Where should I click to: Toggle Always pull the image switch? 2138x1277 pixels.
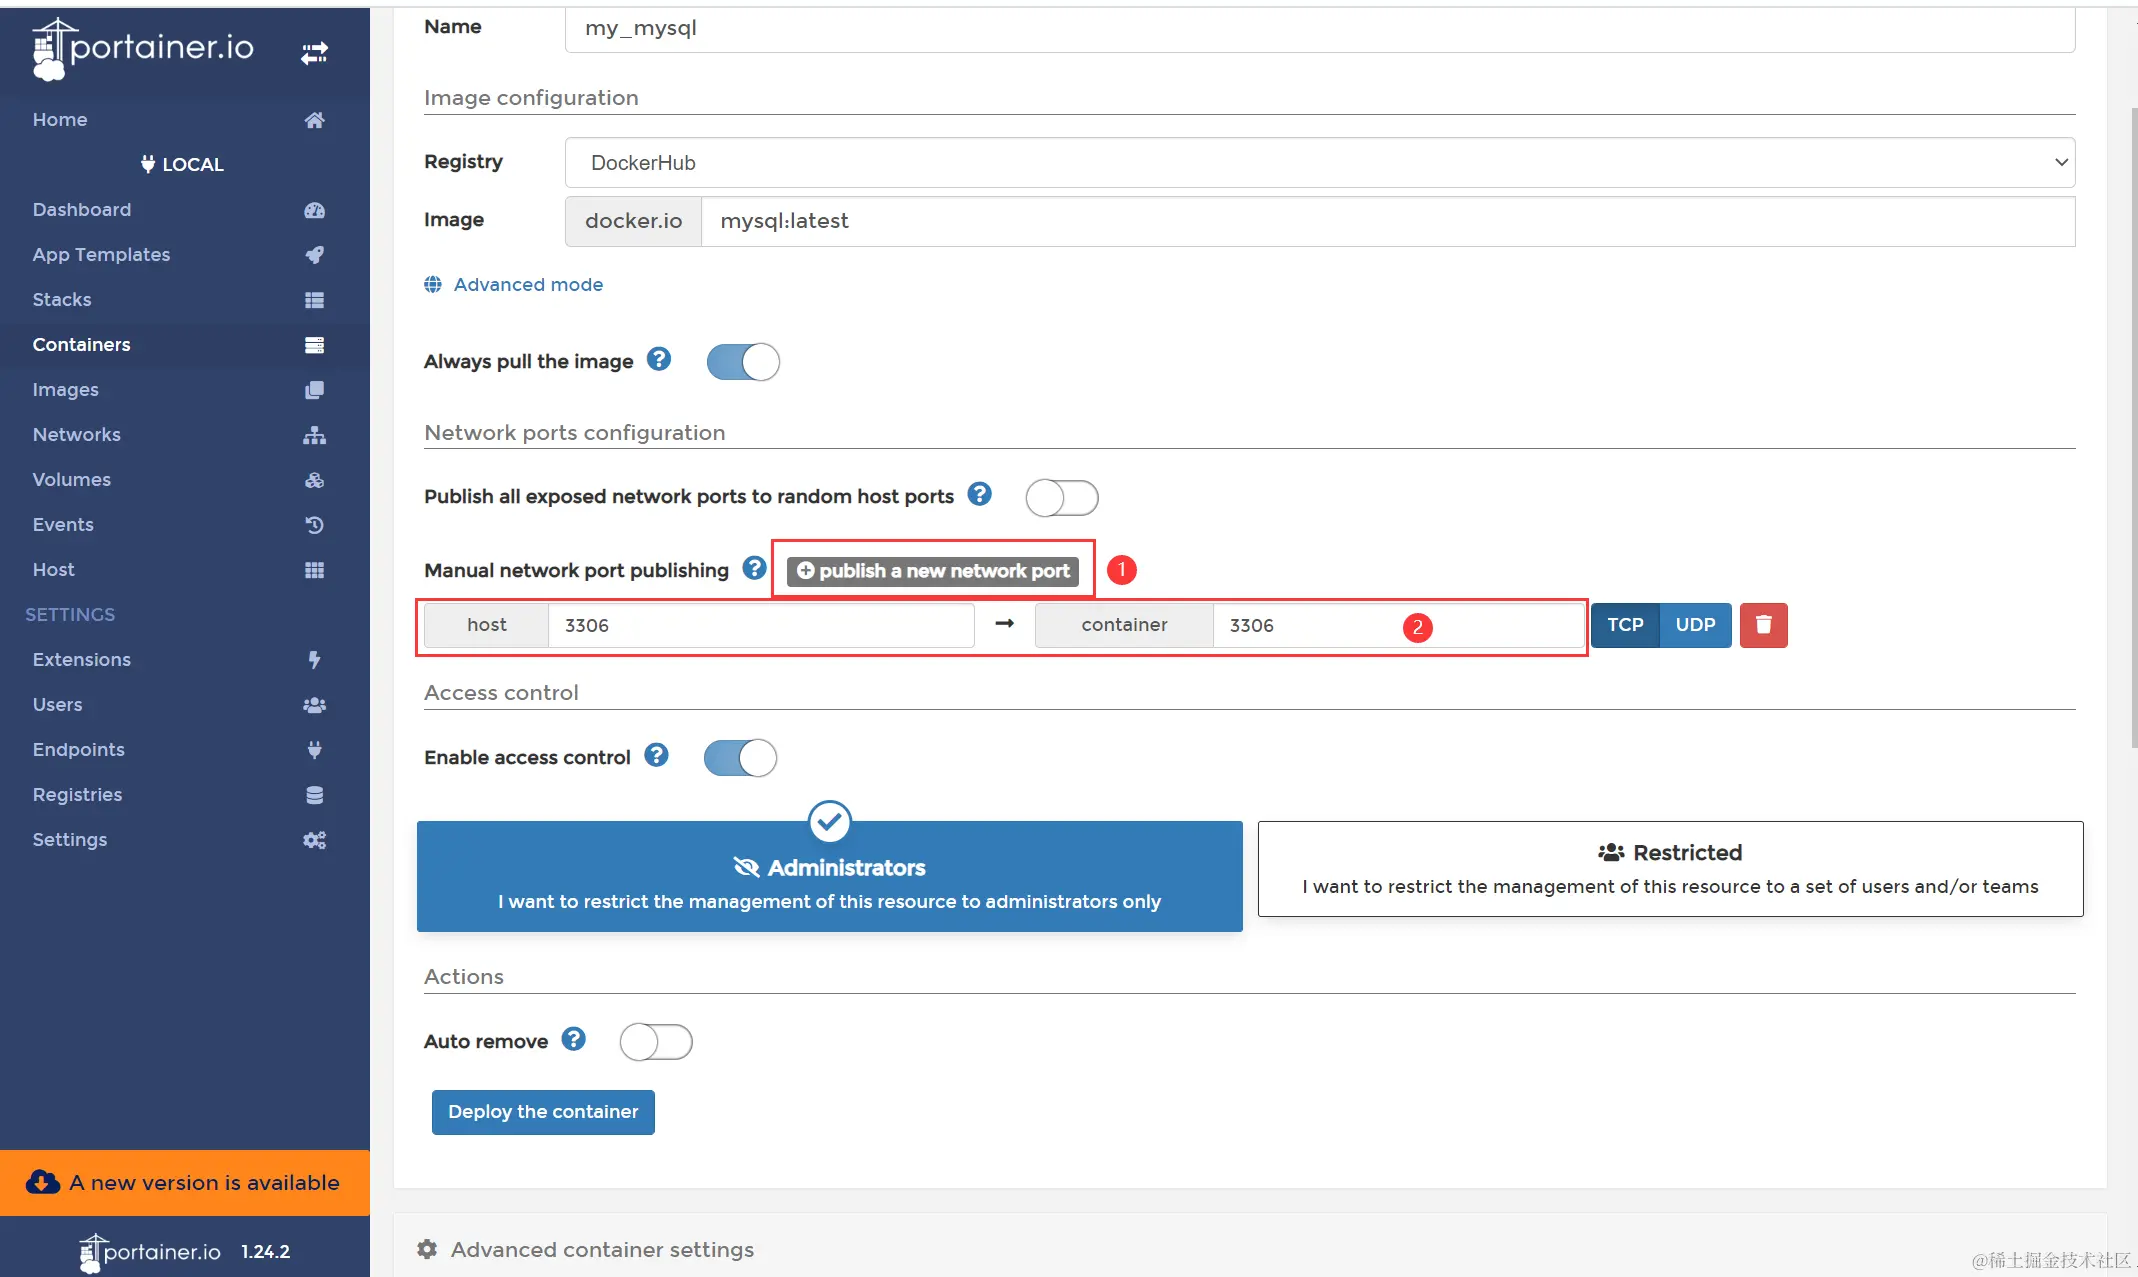click(742, 362)
